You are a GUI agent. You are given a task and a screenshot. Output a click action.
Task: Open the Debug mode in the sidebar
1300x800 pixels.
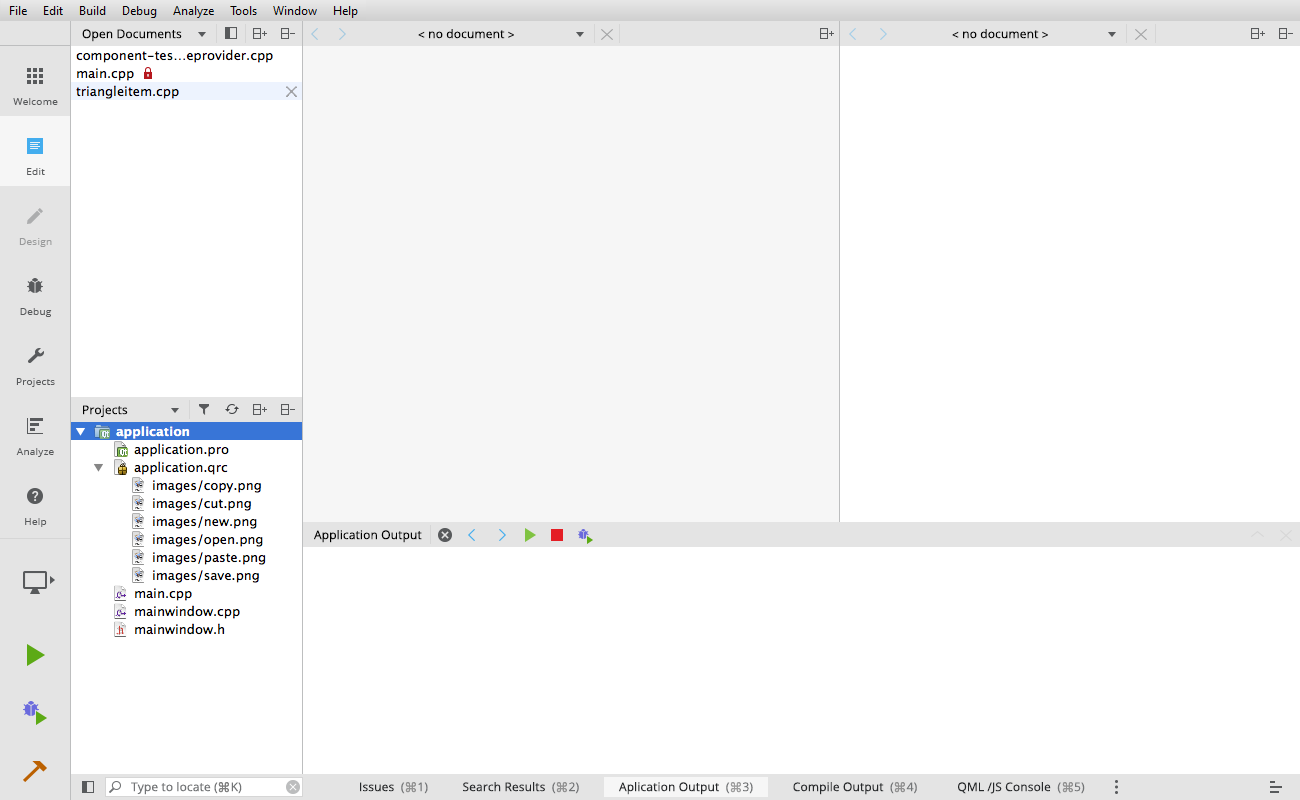35,295
